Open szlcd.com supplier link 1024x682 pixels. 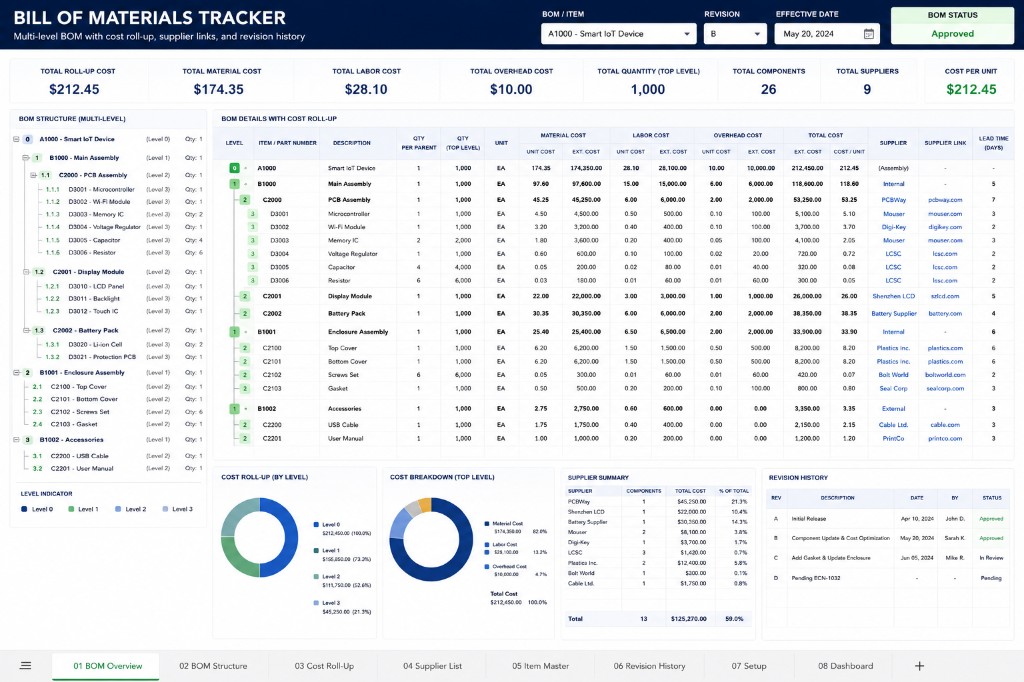pos(945,297)
